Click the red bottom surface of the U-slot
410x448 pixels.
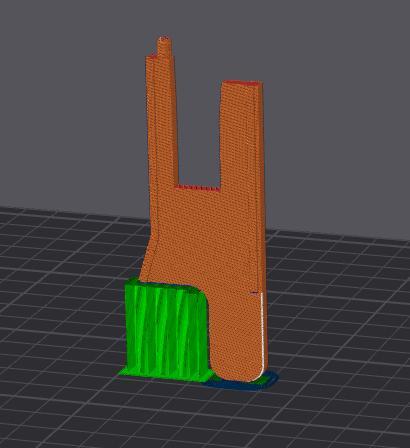(198, 188)
